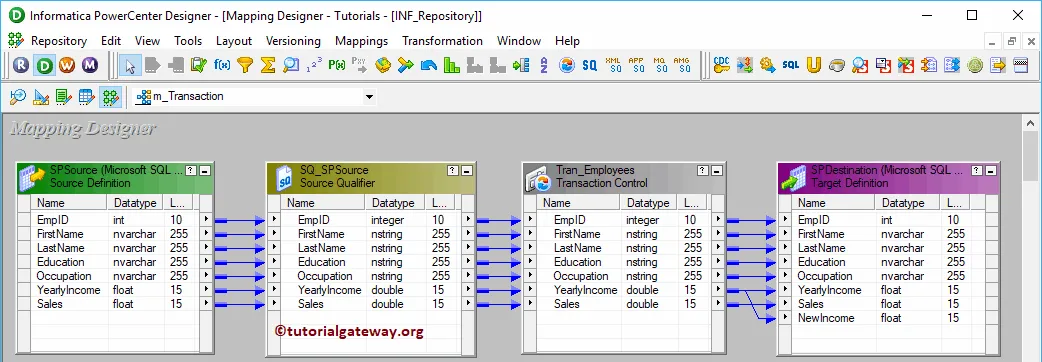Open the Tools menu
The height and width of the screenshot is (362, 1042).
[x=188, y=41]
